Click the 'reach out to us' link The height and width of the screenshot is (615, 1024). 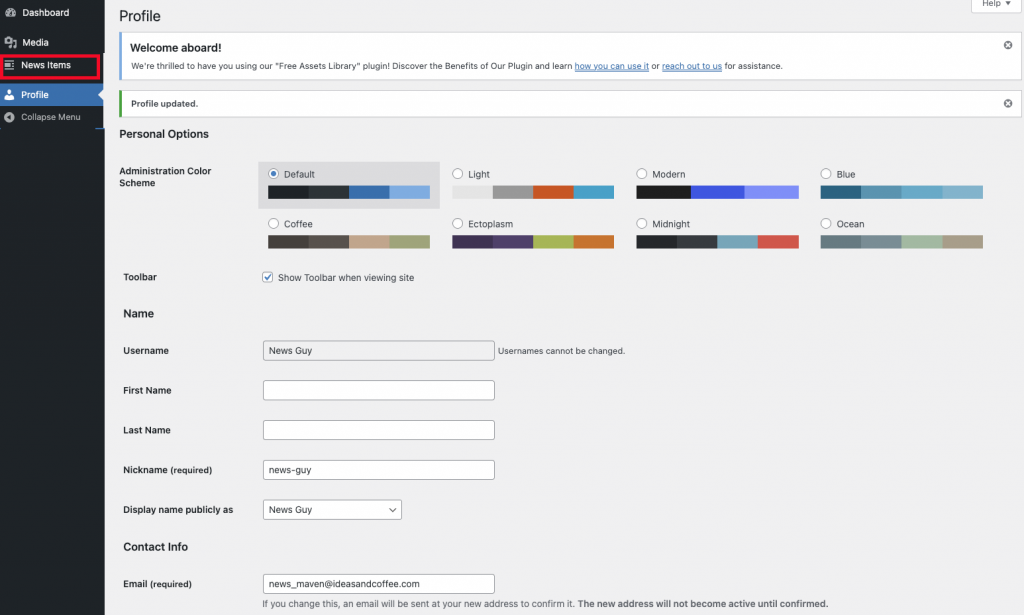pyautogui.click(x=692, y=66)
